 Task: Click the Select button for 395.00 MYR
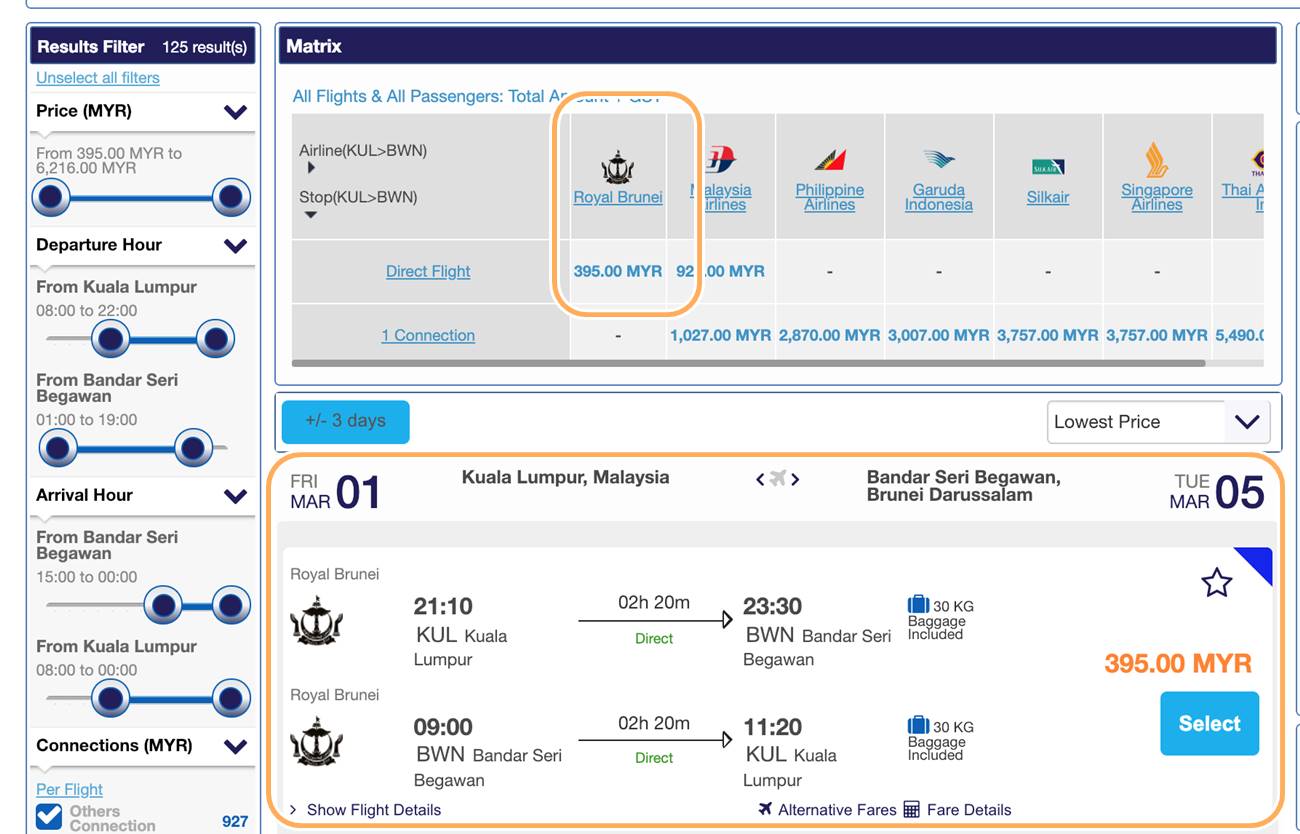coord(1209,723)
